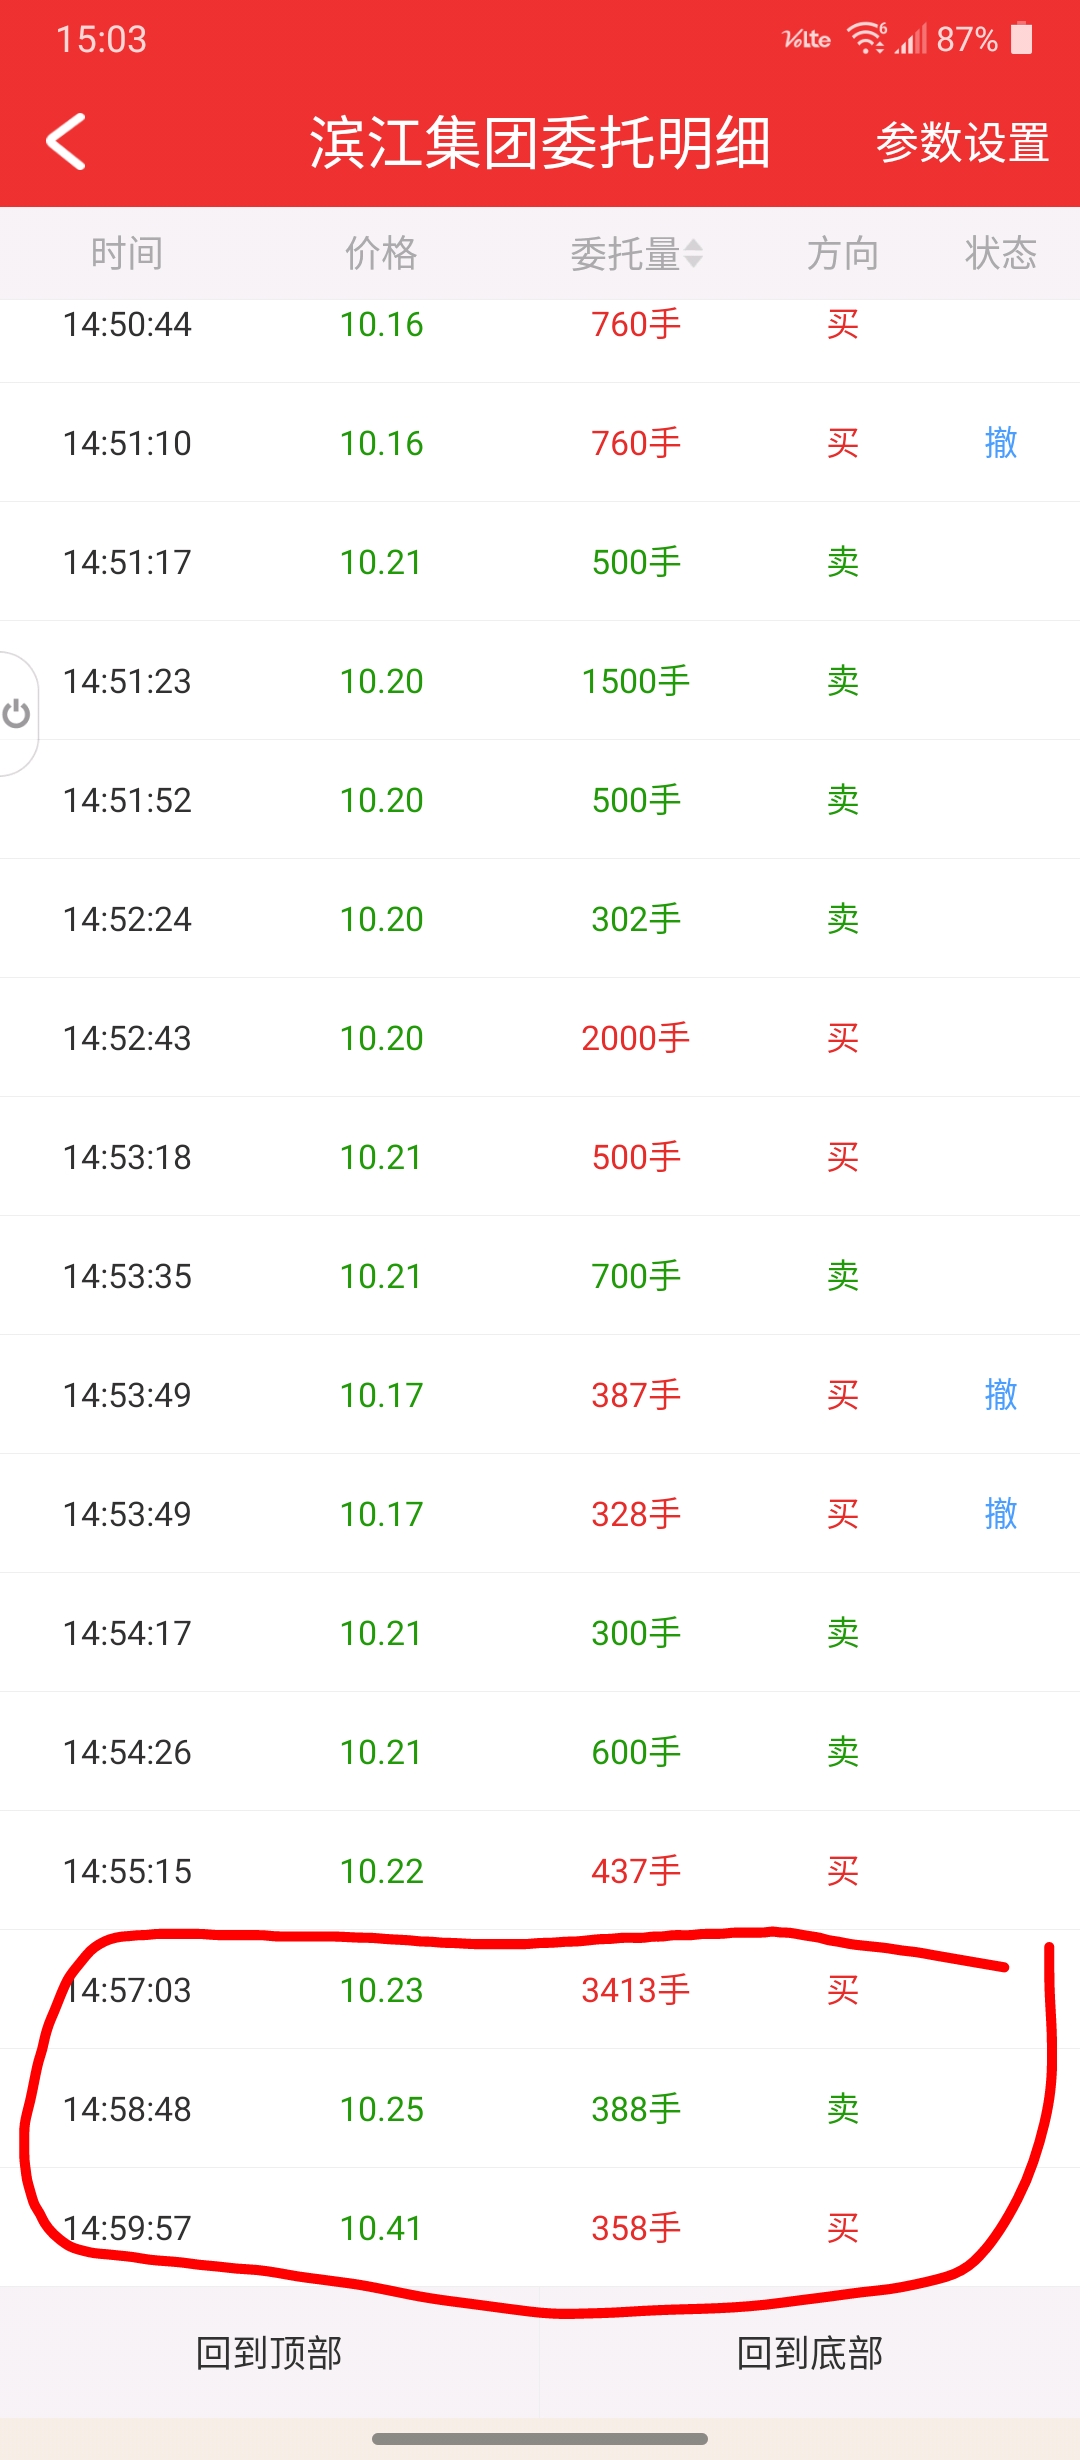Tap 撤 status on 387手 row
This screenshot has width=1080, height=2460.
pos(1001,1394)
